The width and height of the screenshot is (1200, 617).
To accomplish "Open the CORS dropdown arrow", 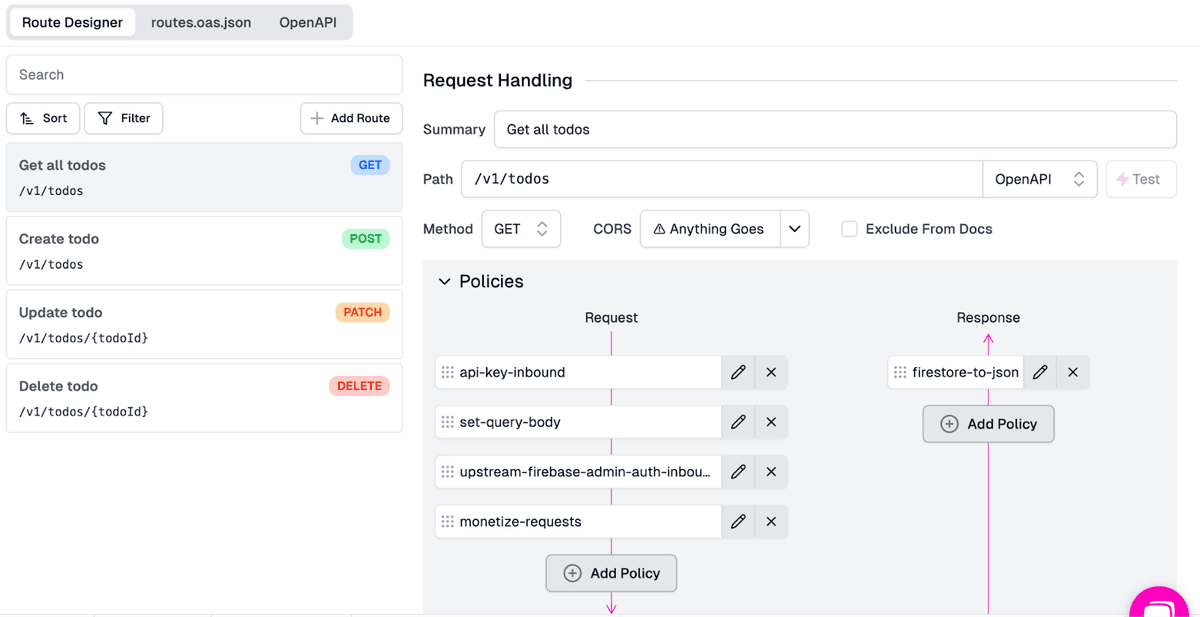I will pyautogui.click(x=794, y=229).
